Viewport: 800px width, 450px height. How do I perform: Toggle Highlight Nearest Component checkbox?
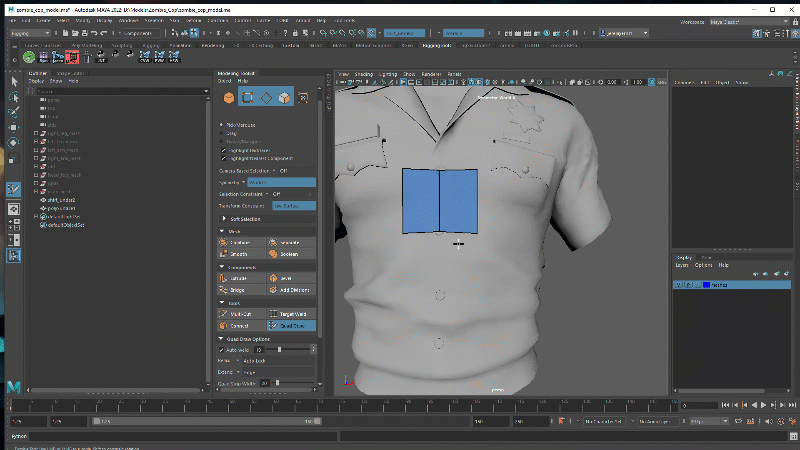(222, 158)
